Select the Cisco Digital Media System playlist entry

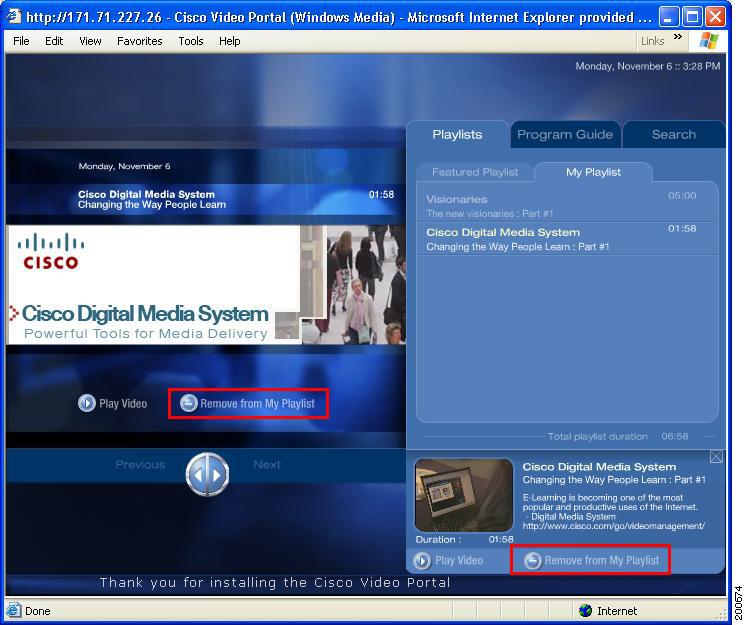point(566,239)
